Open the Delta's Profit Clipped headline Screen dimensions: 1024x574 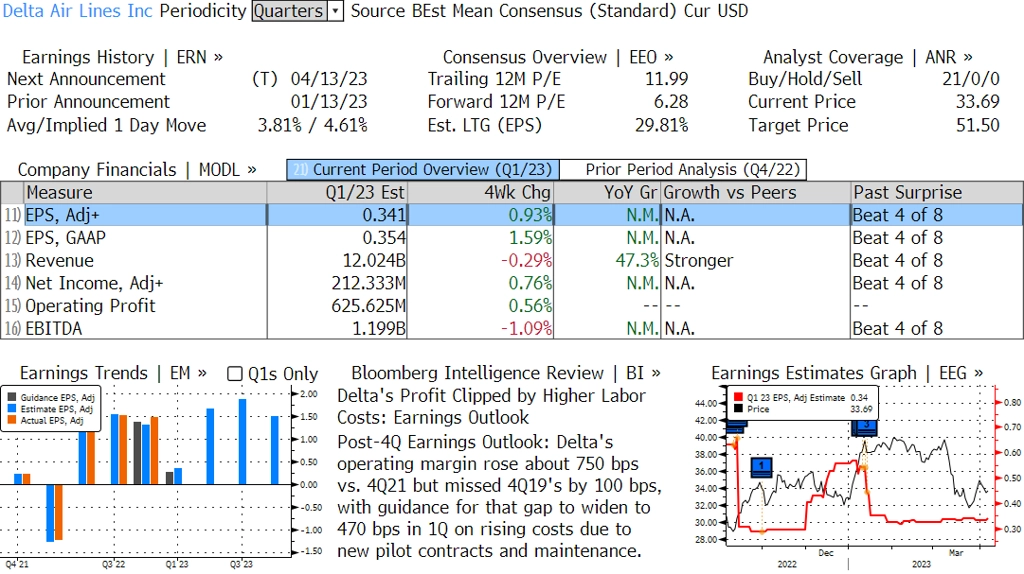(x=491, y=406)
